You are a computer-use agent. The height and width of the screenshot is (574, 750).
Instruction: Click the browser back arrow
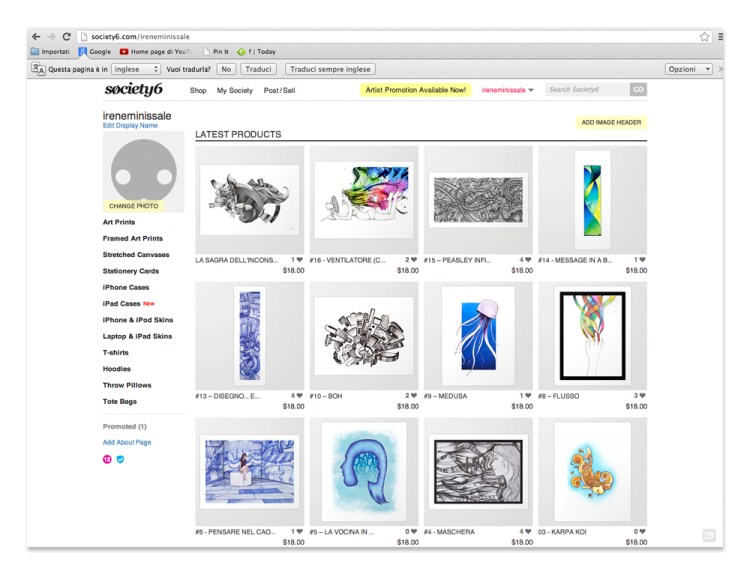37,36
